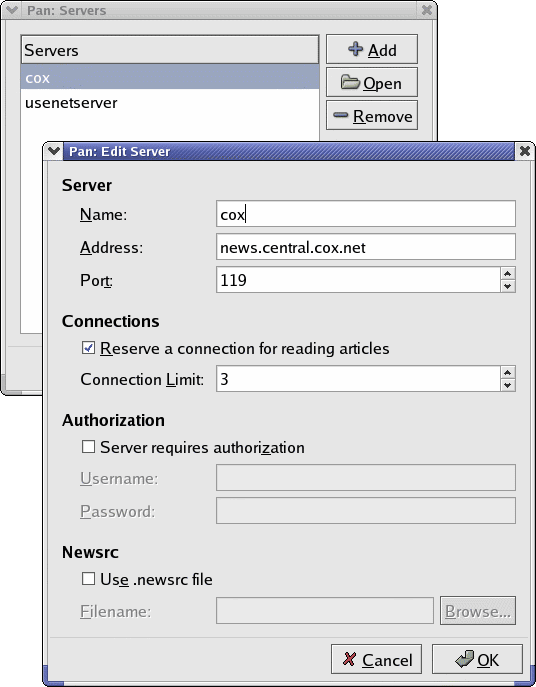The image size is (536, 687).
Task: Close the Edit Server dialog
Action: [525, 151]
